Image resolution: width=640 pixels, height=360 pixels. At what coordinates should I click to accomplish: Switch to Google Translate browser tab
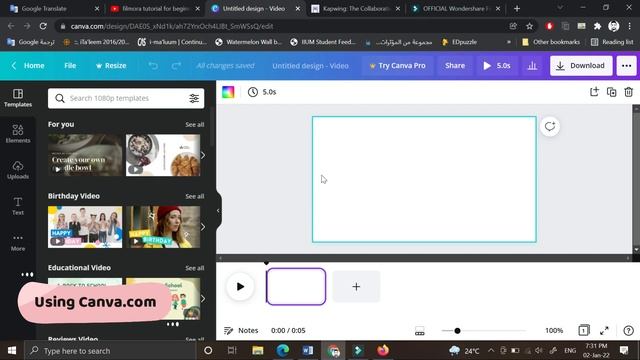tap(54, 9)
